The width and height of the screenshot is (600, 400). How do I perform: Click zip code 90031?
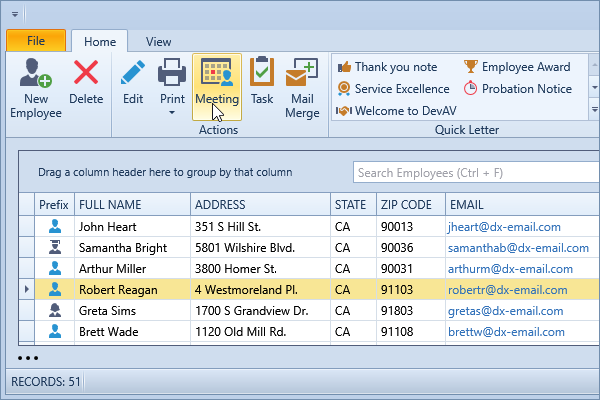click(x=397, y=269)
